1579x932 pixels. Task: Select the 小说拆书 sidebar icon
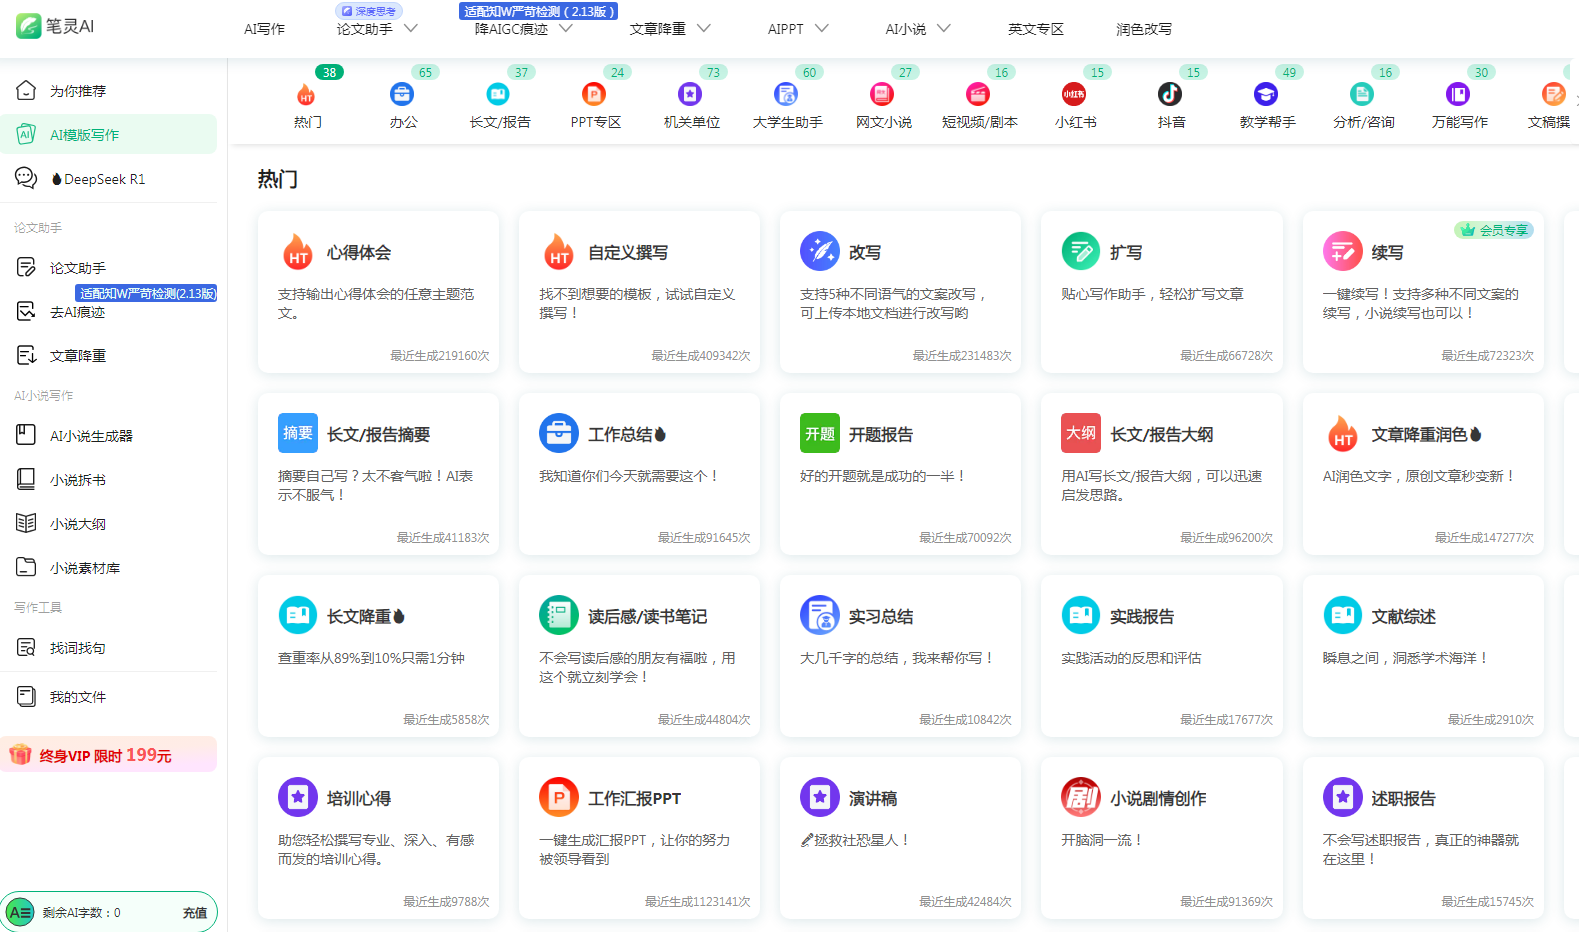click(x=26, y=479)
